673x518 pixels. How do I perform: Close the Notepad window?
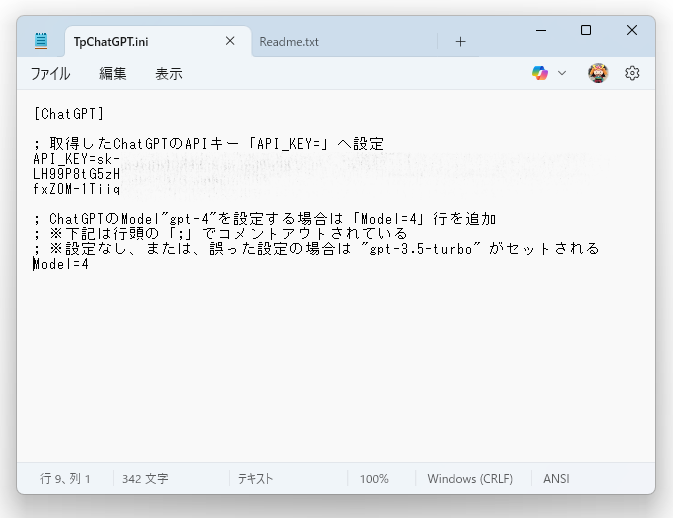[632, 30]
